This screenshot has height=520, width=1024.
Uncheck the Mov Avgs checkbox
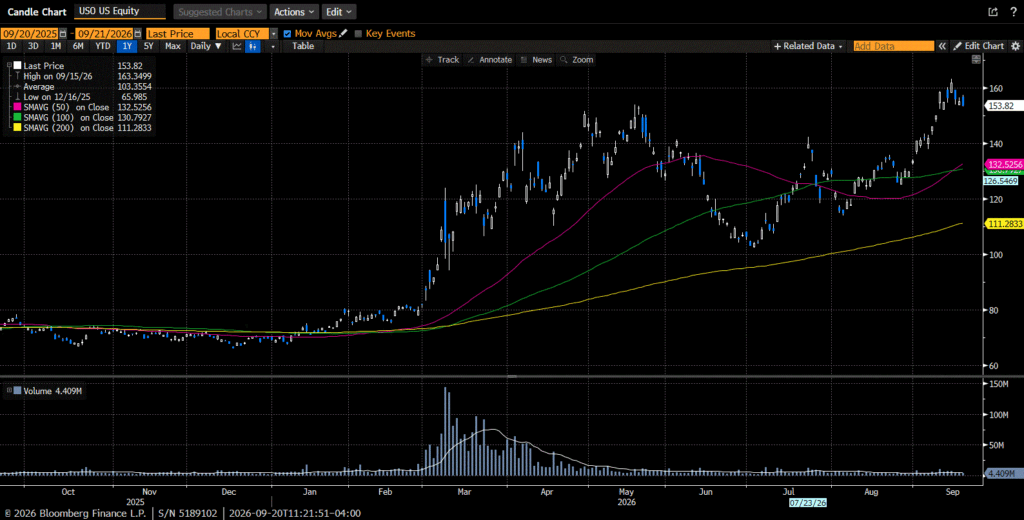coord(288,33)
